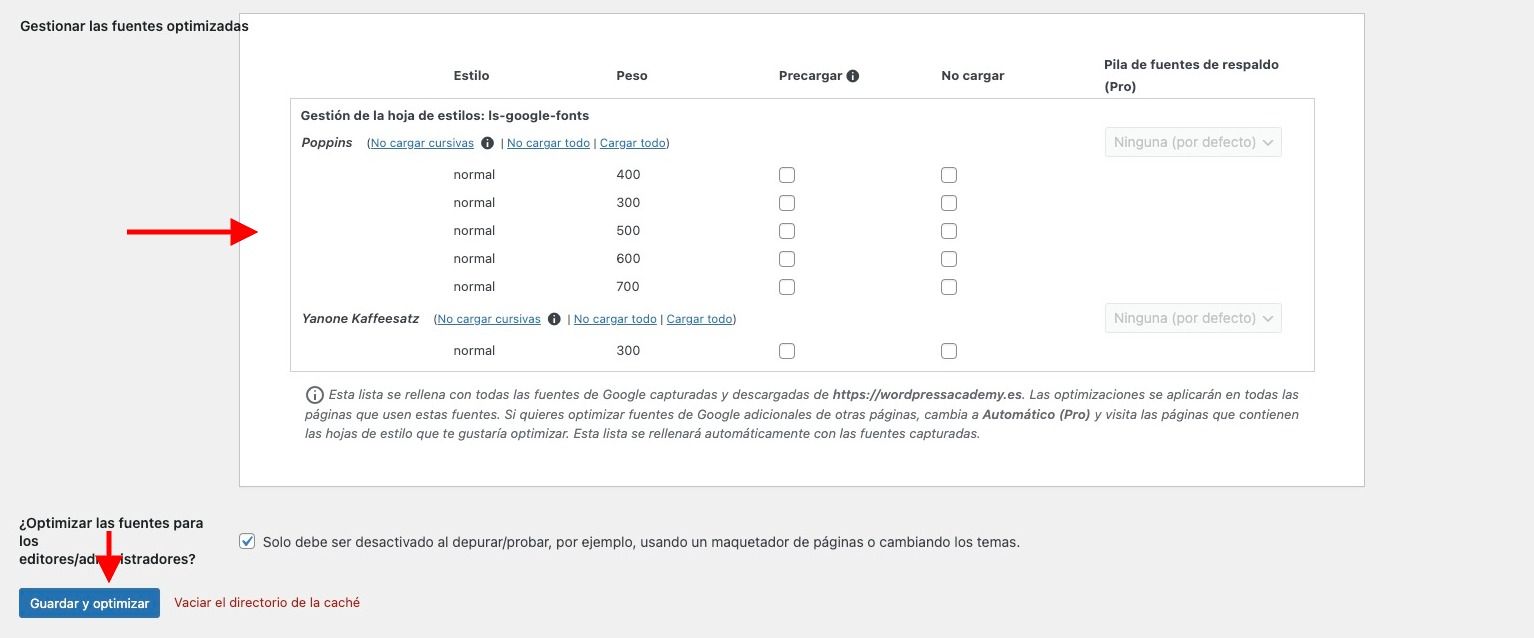This screenshot has height=638, width=1534.
Task: Click the Gestionar las fuentes optimizadas label
Action: pos(134,26)
